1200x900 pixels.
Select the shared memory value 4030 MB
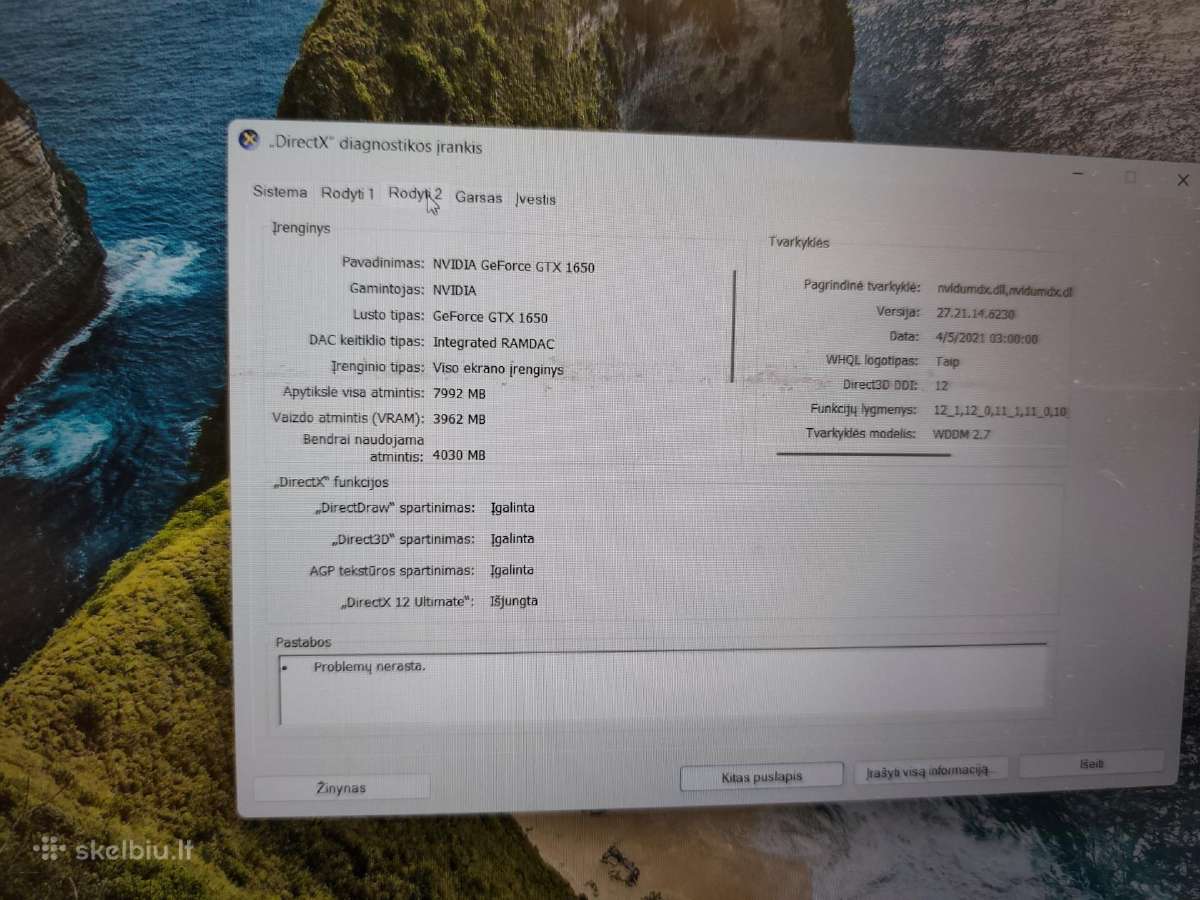(x=459, y=455)
